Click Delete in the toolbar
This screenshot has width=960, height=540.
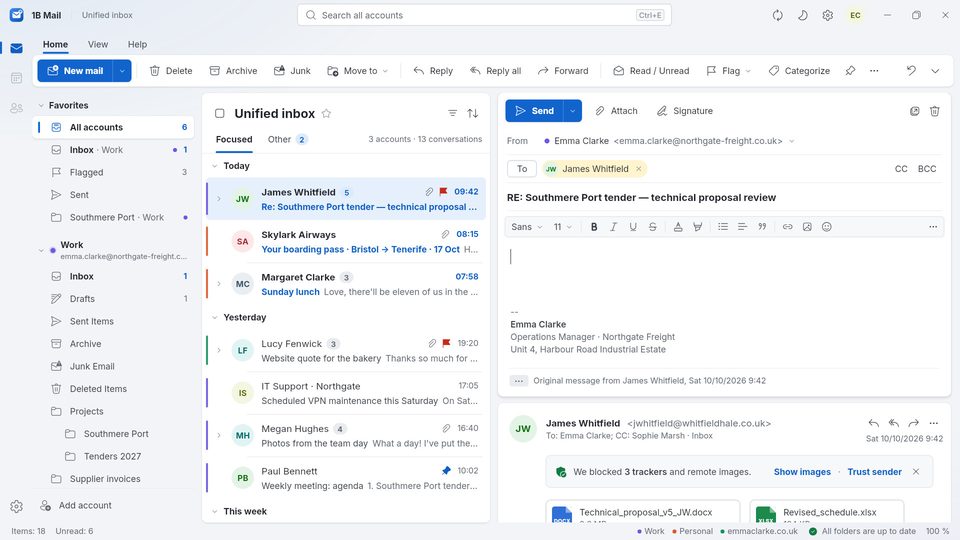click(x=171, y=71)
